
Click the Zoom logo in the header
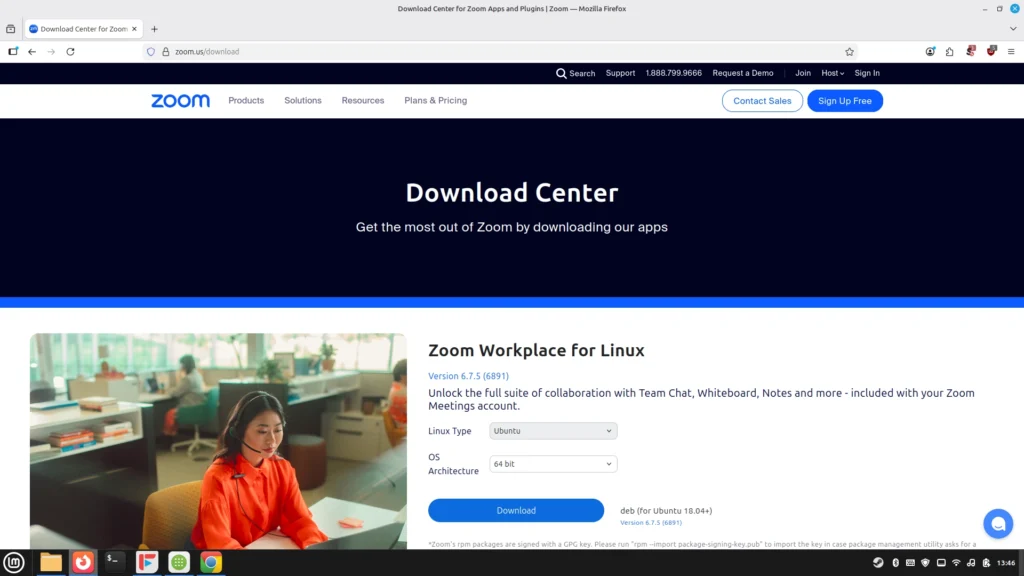tap(179, 100)
